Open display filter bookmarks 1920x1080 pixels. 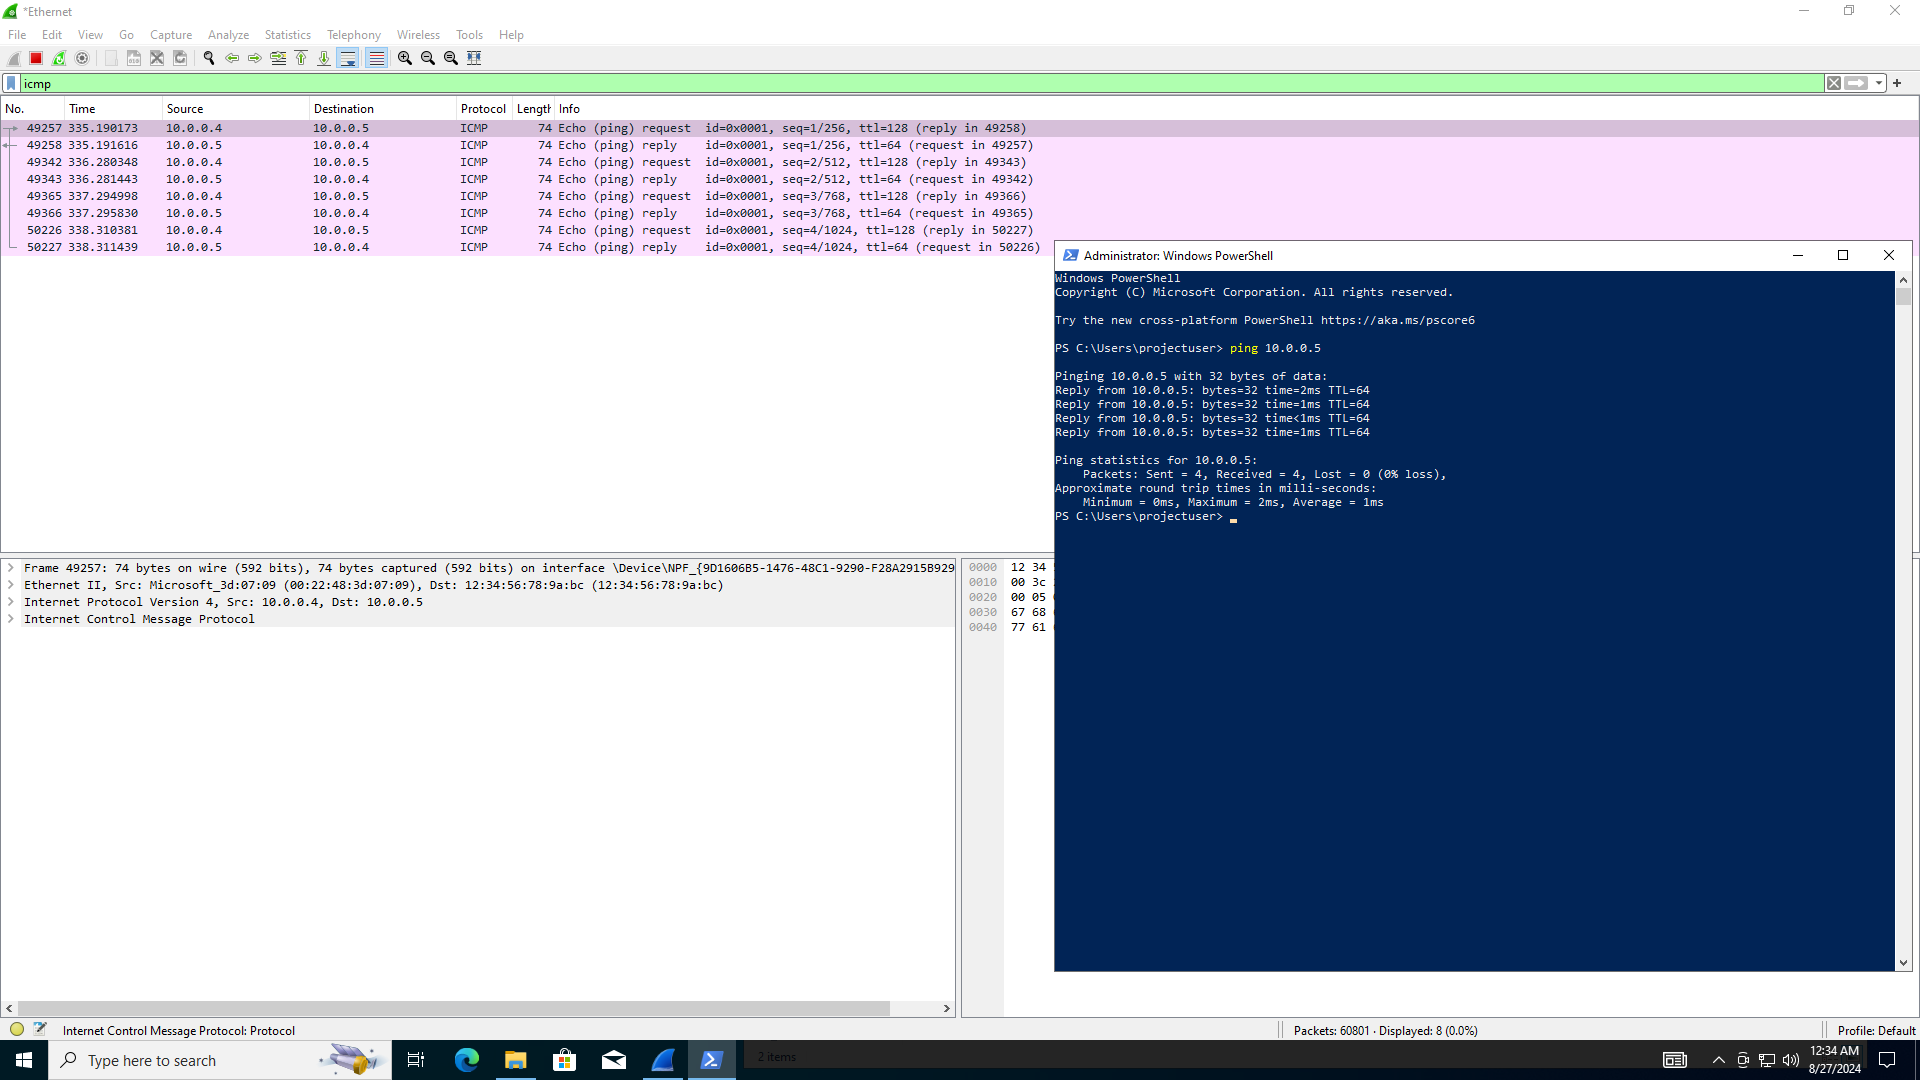pyautogui.click(x=11, y=83)
